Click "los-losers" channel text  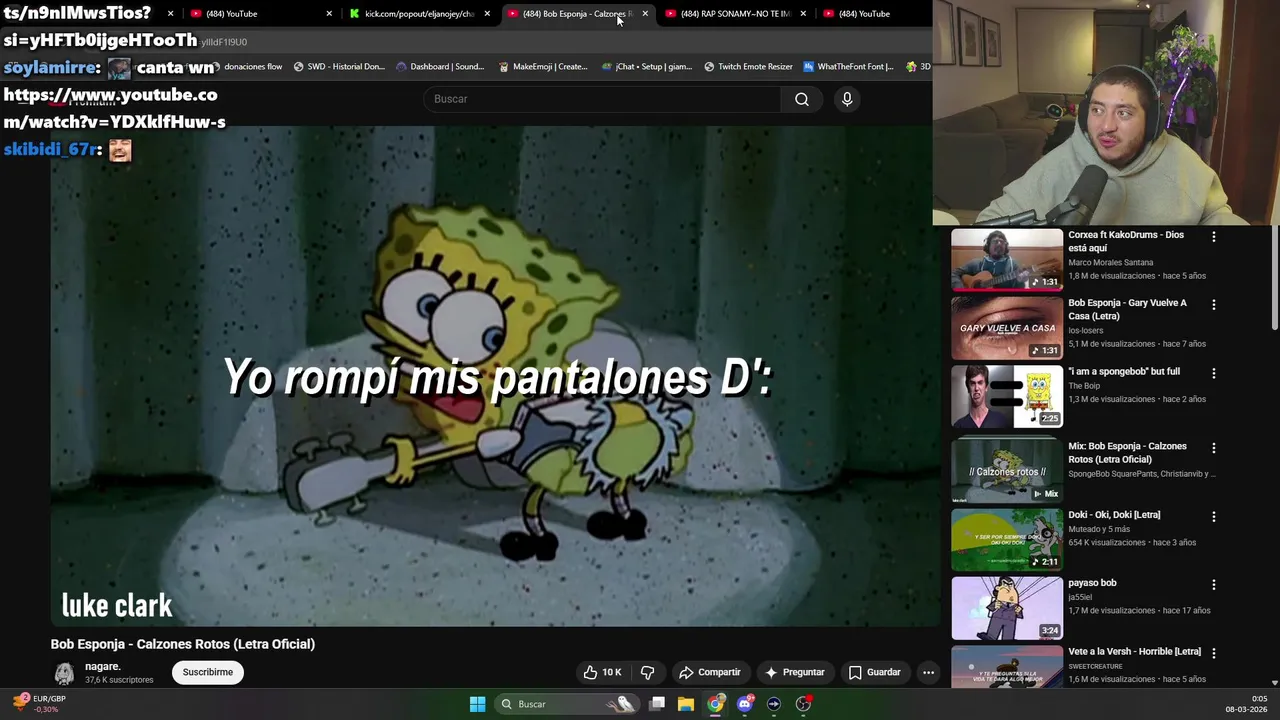[1086, 330]
